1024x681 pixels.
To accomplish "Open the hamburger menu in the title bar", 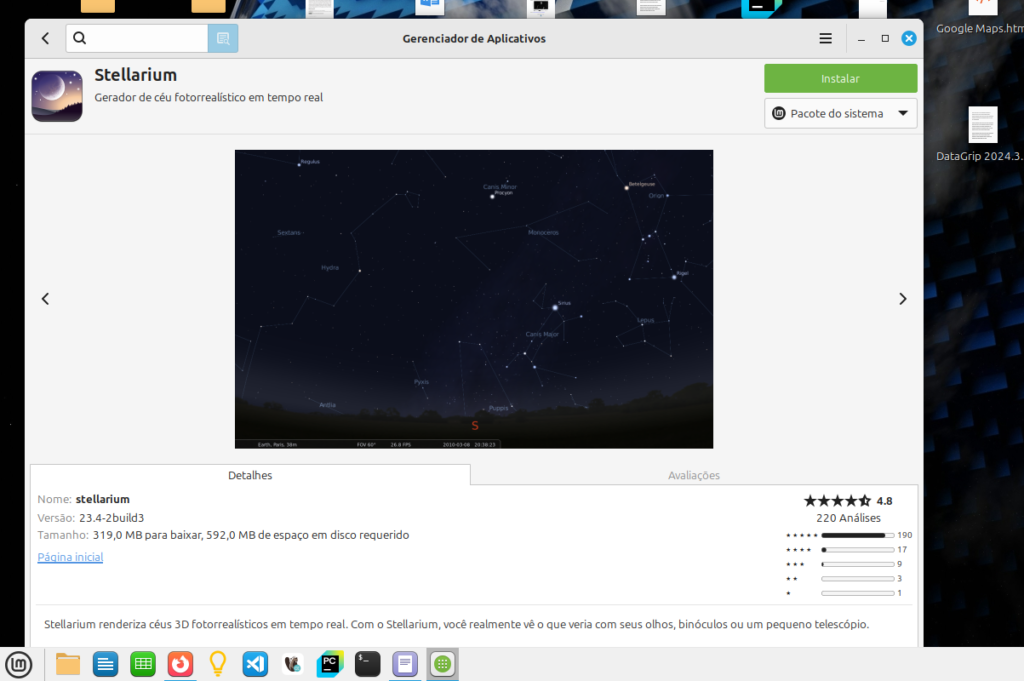I will [x=825, y=38].
